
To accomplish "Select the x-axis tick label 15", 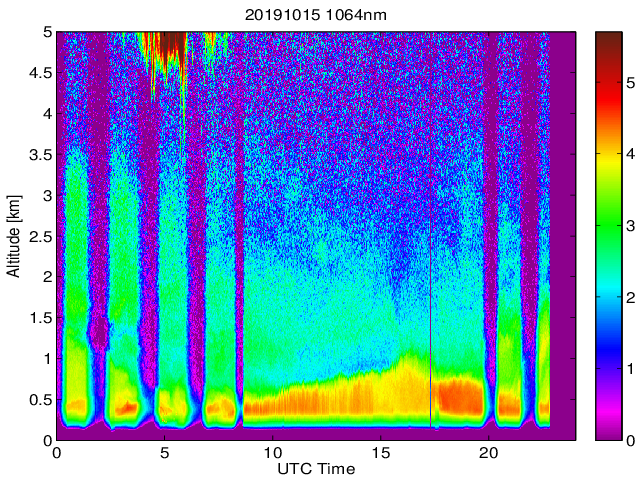I will pos(380,453).
